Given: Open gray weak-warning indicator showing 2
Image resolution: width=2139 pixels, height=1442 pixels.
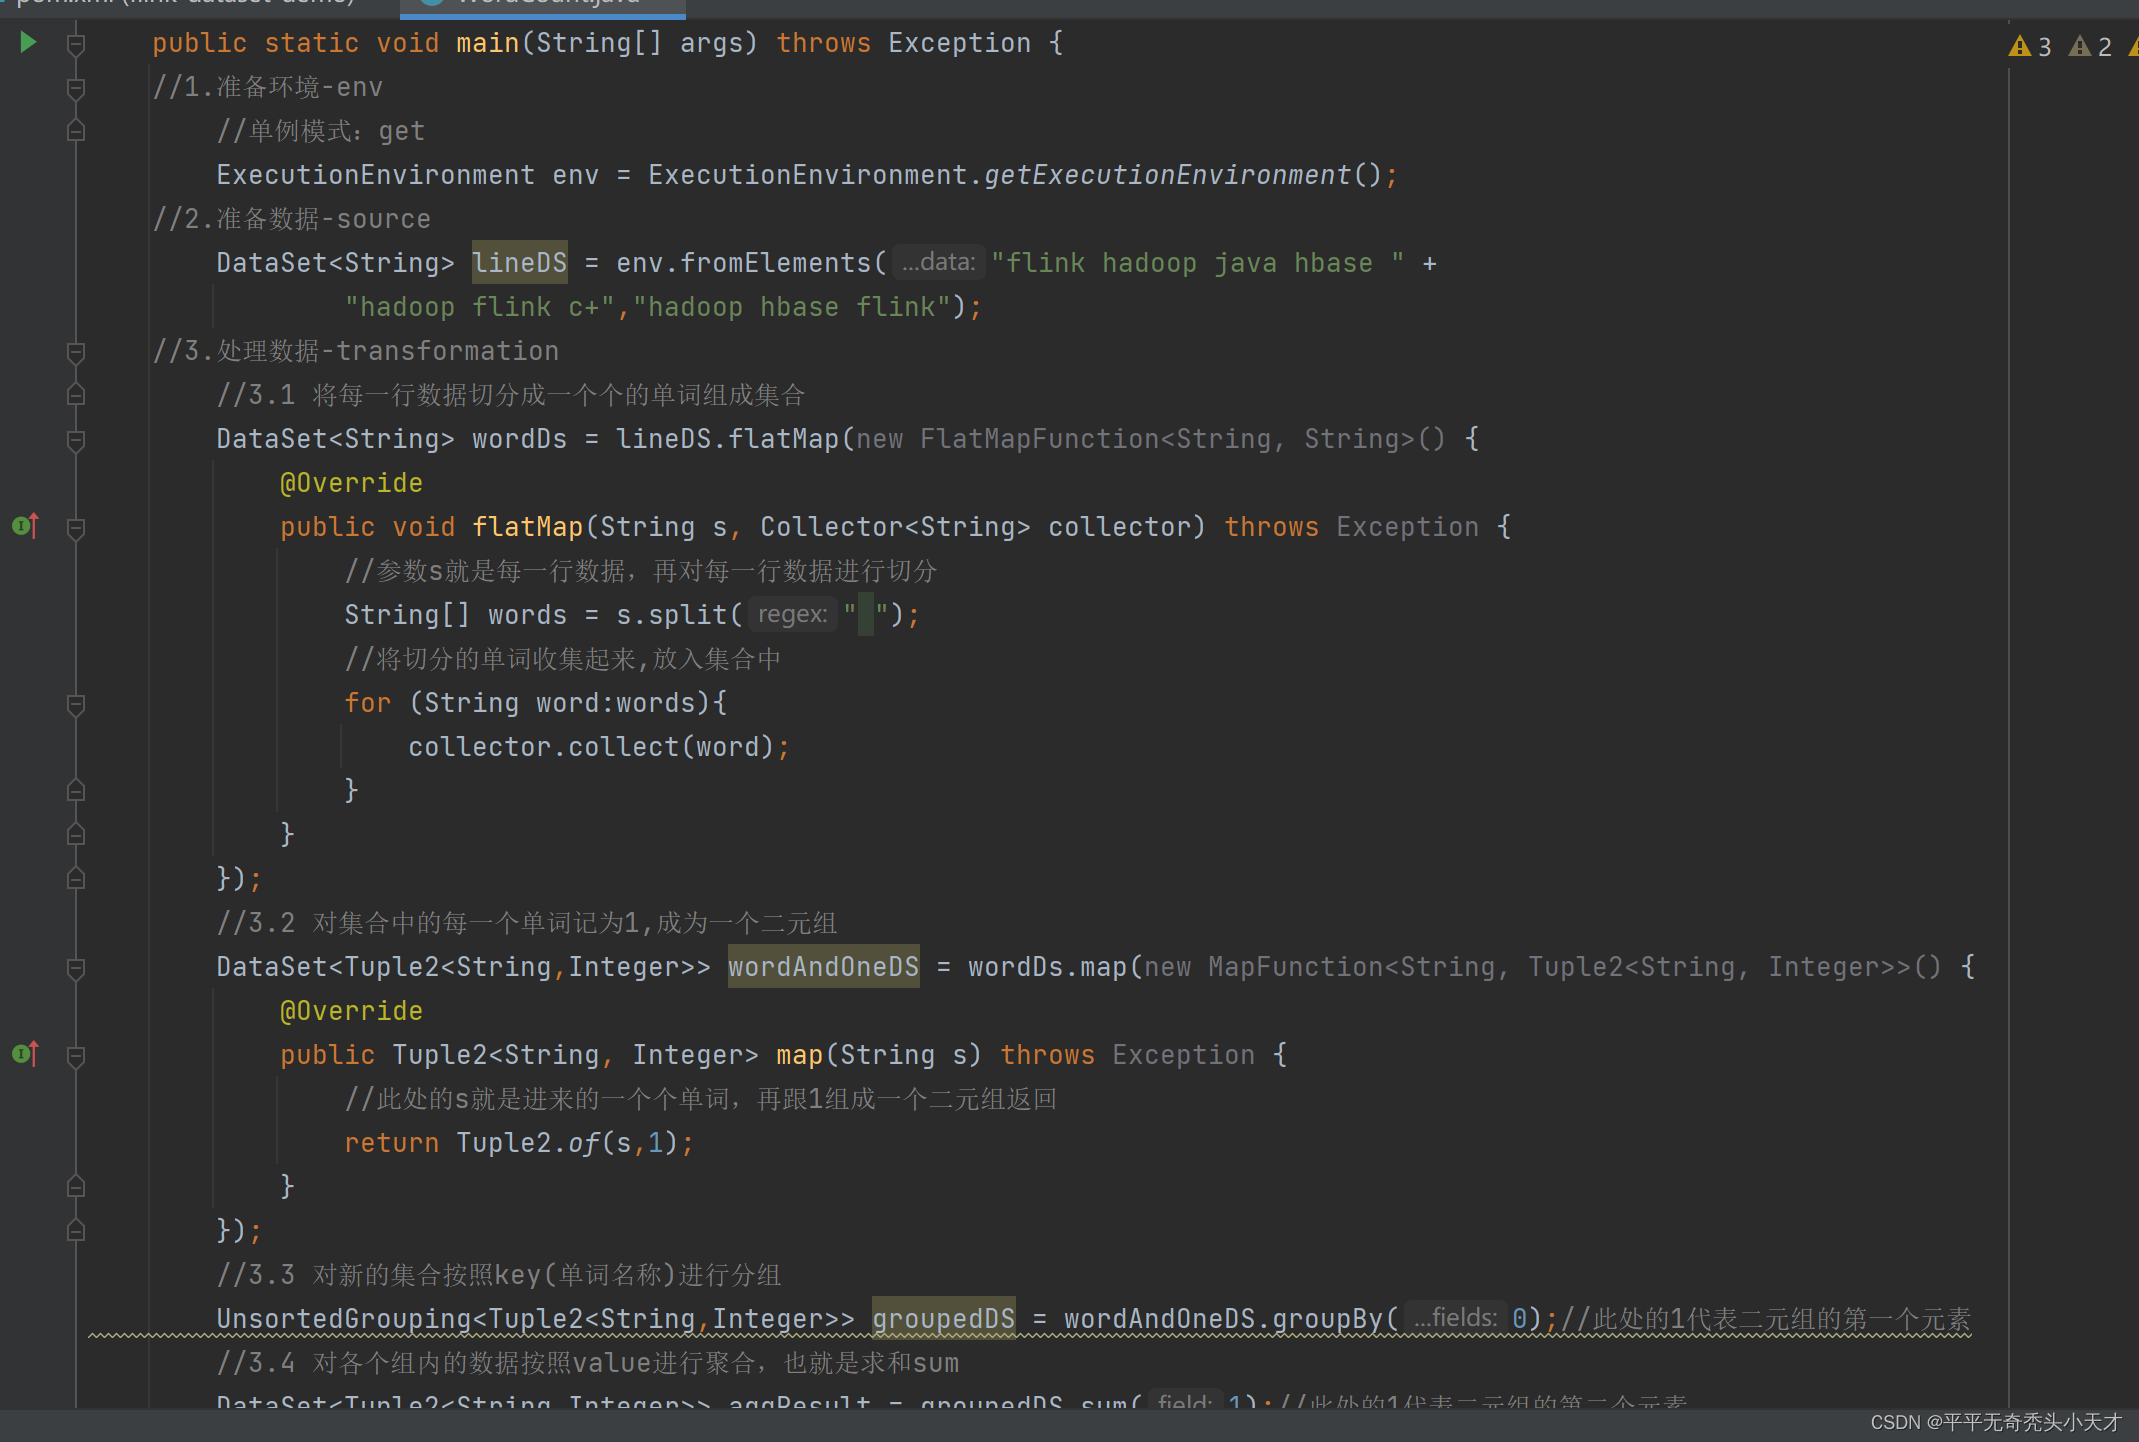Looking at the screenshot, I should 2090,46.
